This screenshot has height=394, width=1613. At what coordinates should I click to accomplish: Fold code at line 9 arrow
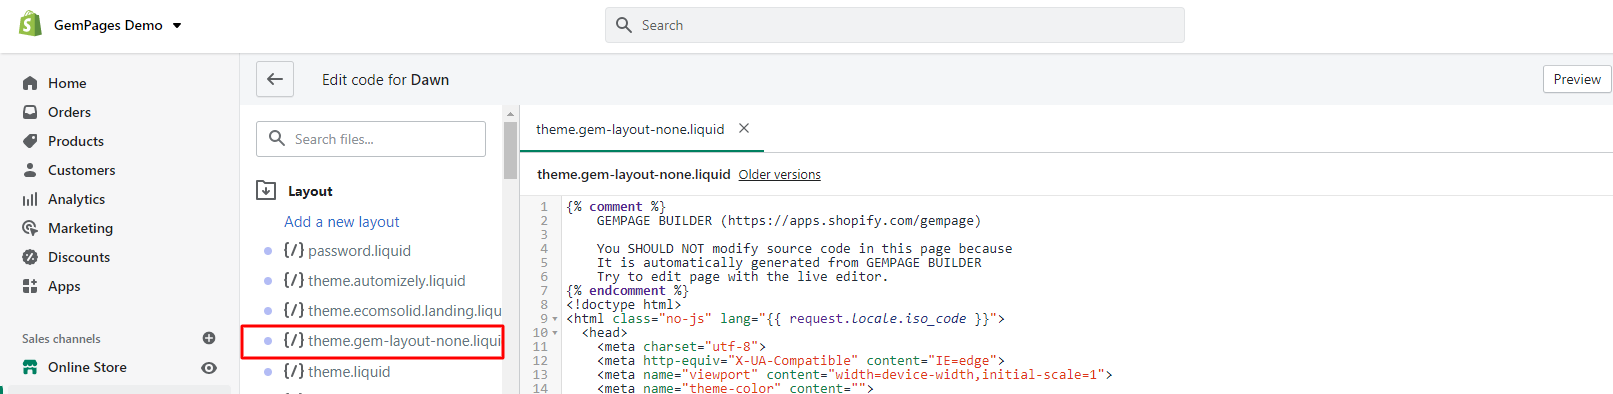tap(555, 319)
